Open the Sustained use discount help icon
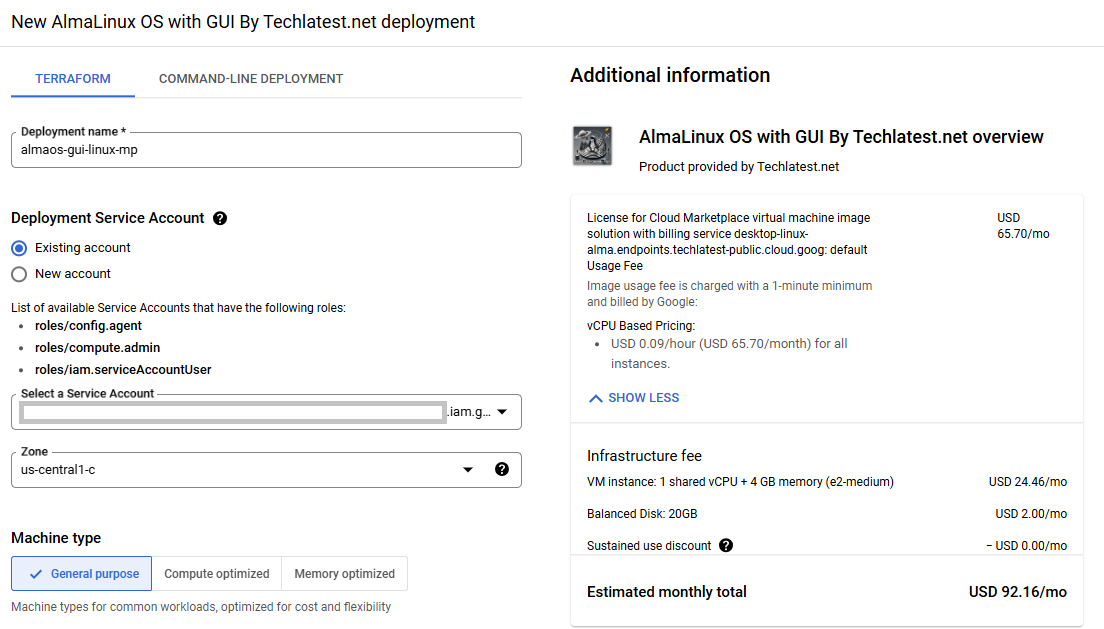1104x629 pixels. coord(726,545)
